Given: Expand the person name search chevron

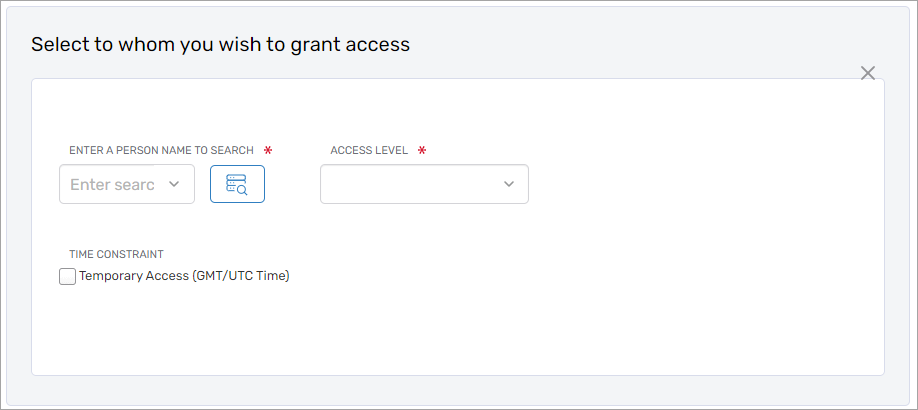Looking at the screenshot, I should coord(174,184).
